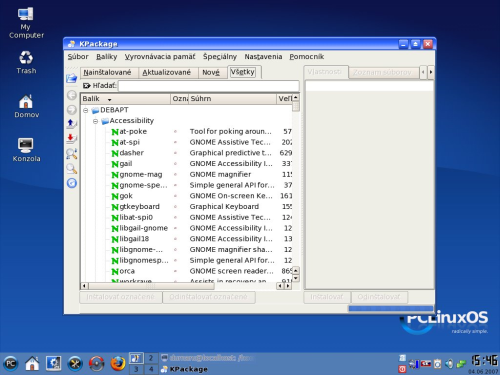Viewport: 500px width, 375px height.
Task: Clear the search box using the Hľadať icon
Action: point(86,86)
